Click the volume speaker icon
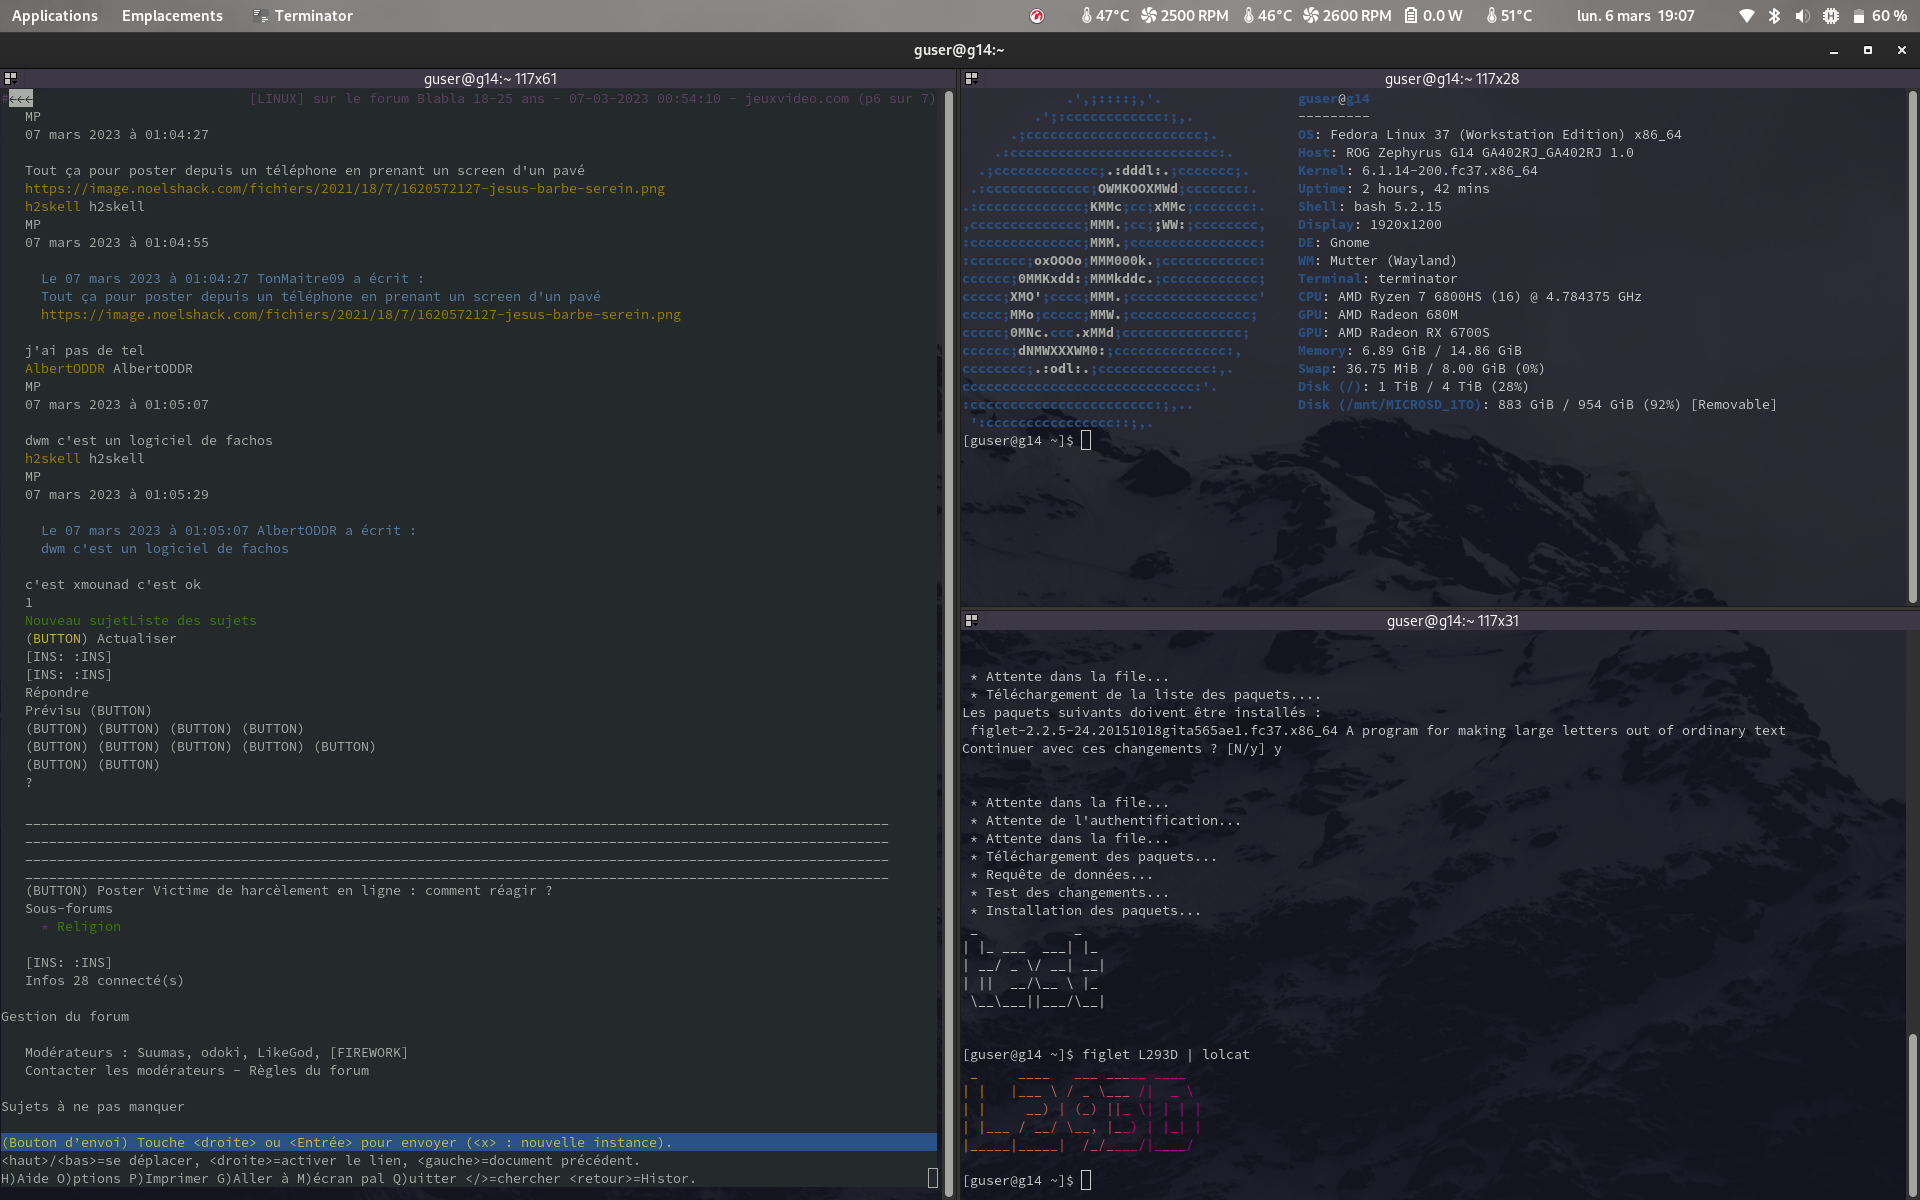 click(x=1802, y=16)
